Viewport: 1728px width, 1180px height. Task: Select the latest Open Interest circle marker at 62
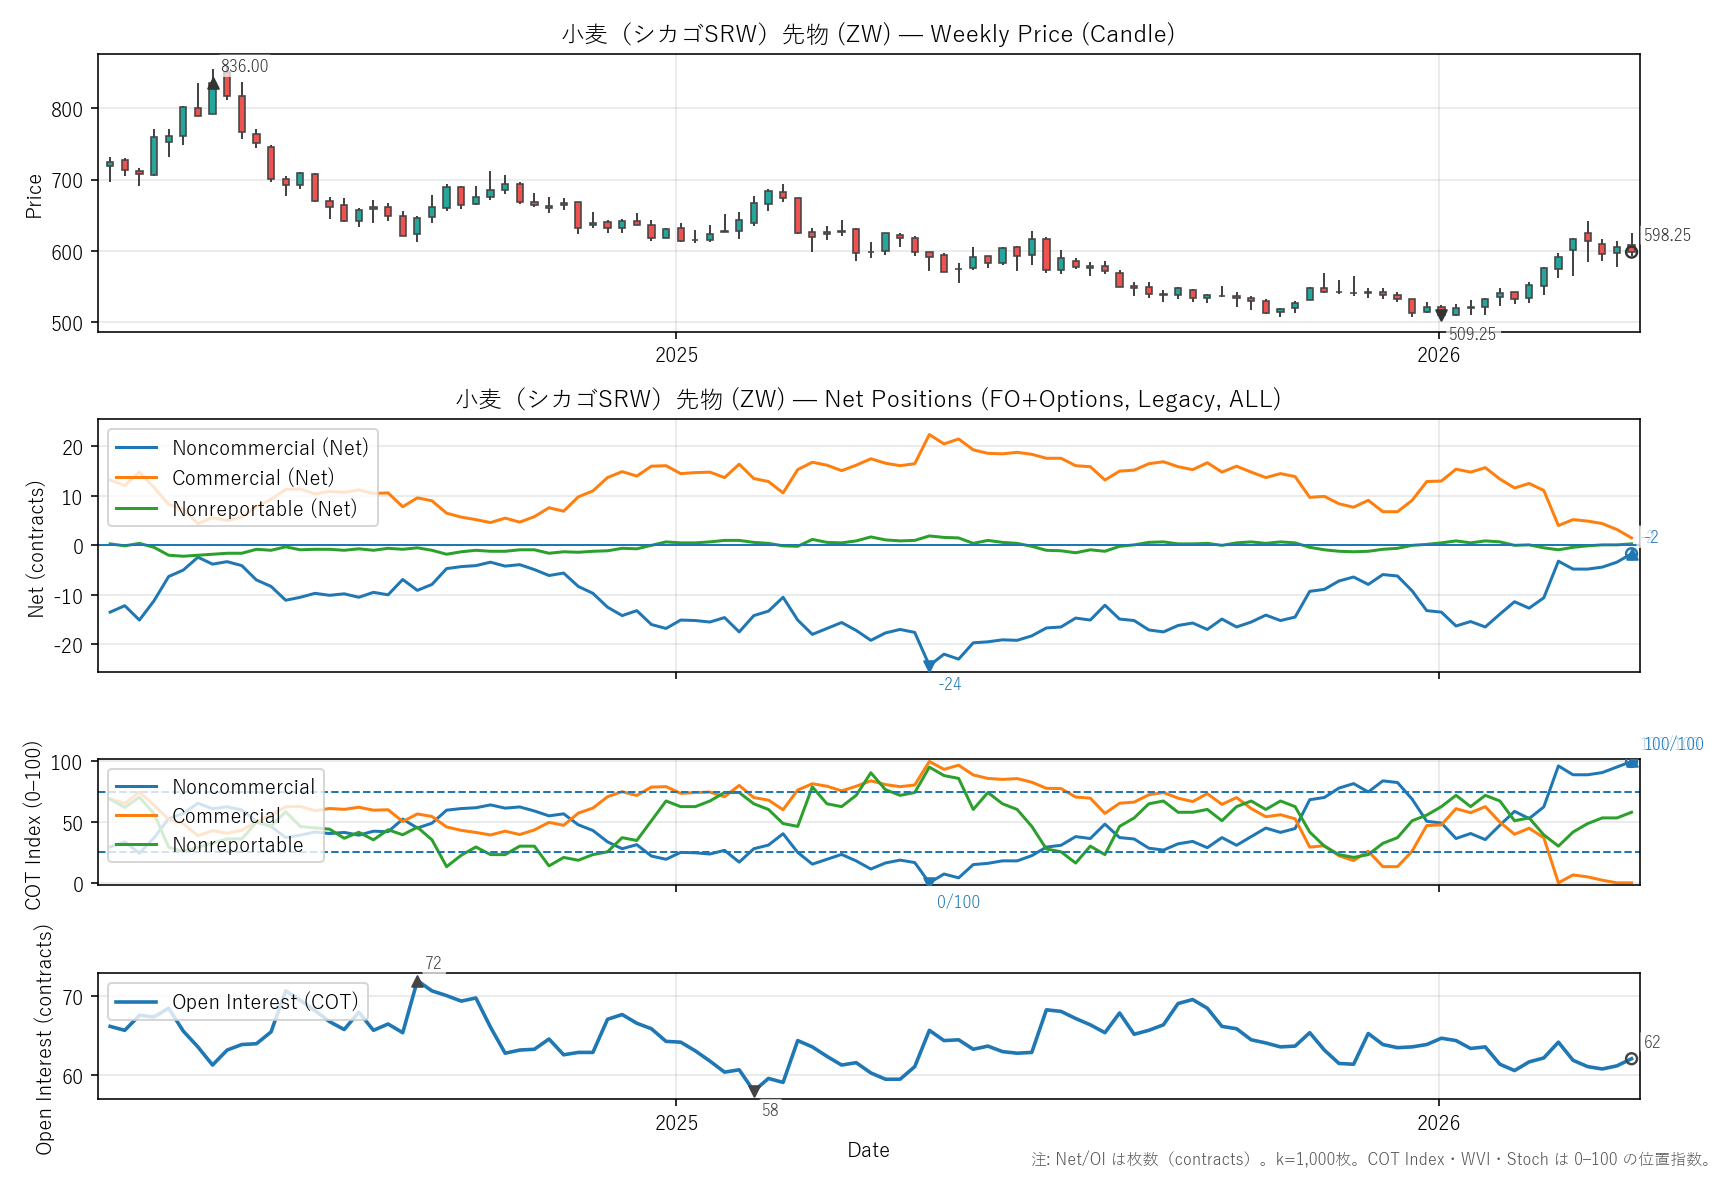(1632, 1059)
